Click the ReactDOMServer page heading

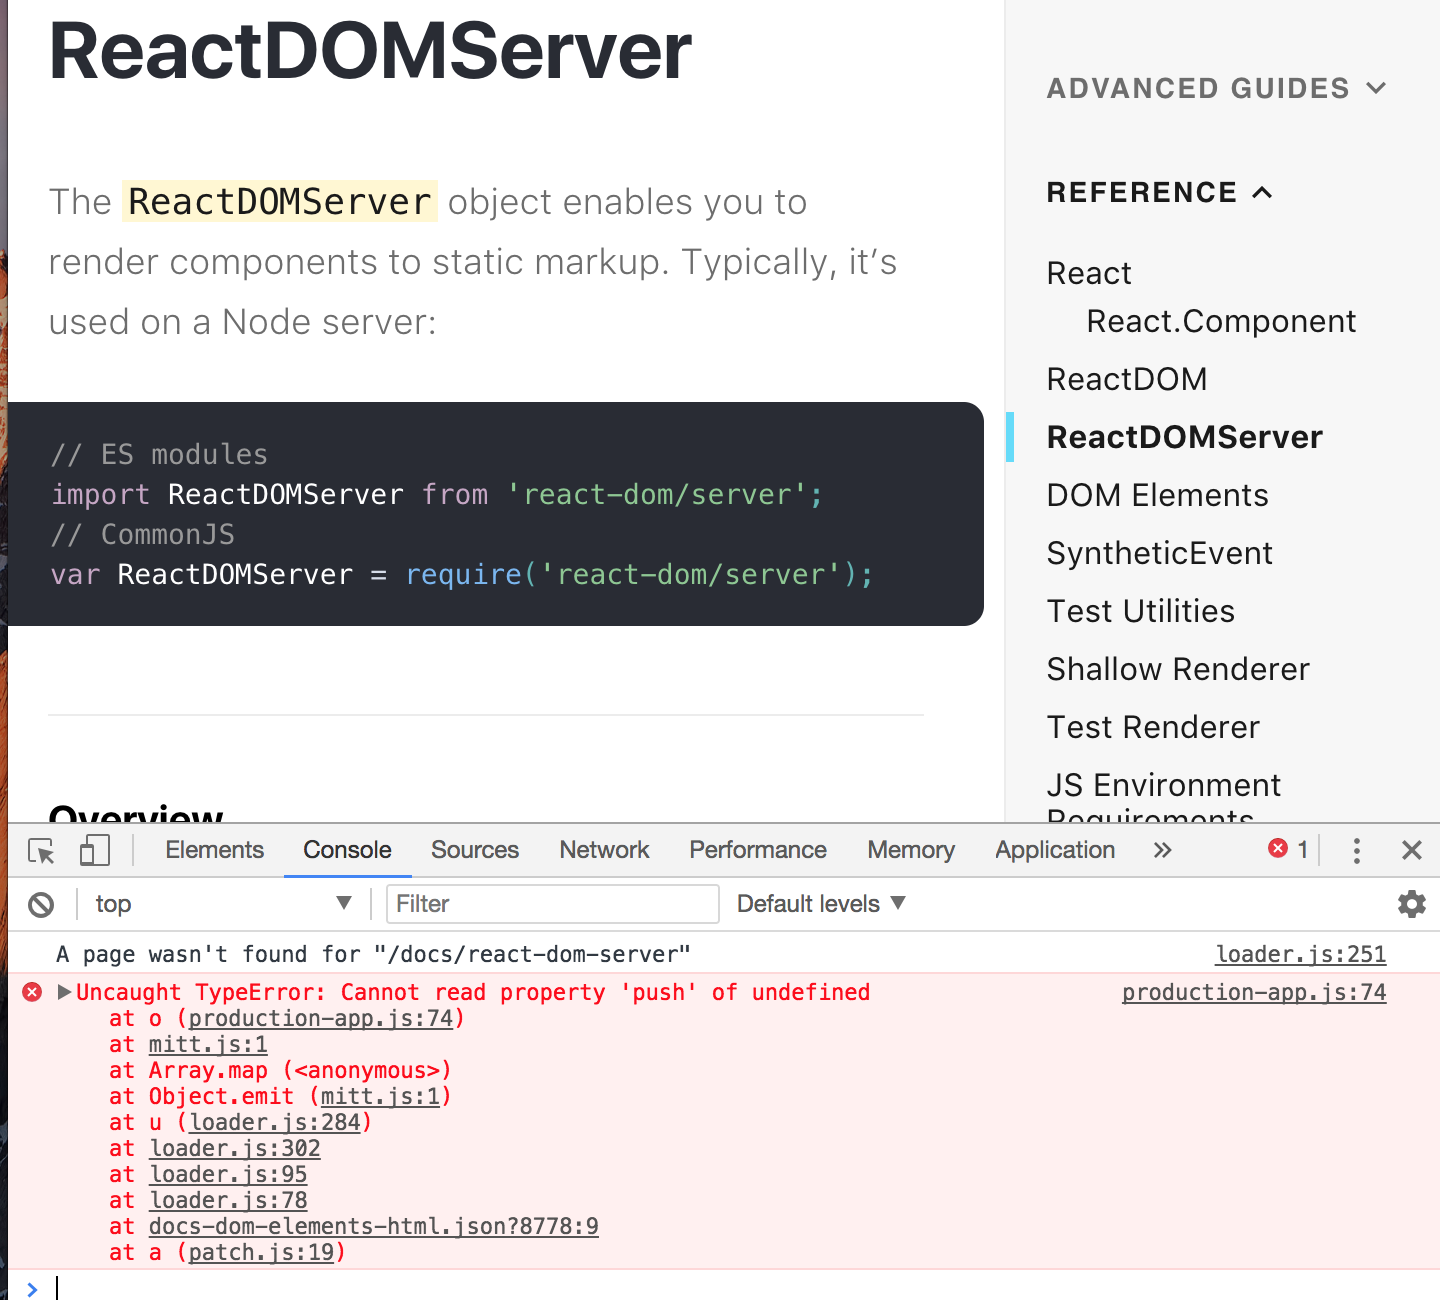click(370, 50)
